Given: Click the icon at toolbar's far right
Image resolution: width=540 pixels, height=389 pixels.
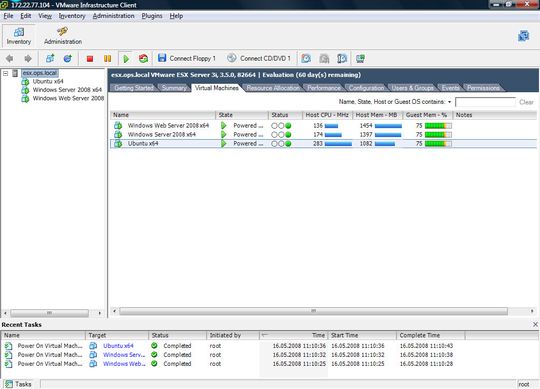Looking at the screenshot, I should (523, 36).
